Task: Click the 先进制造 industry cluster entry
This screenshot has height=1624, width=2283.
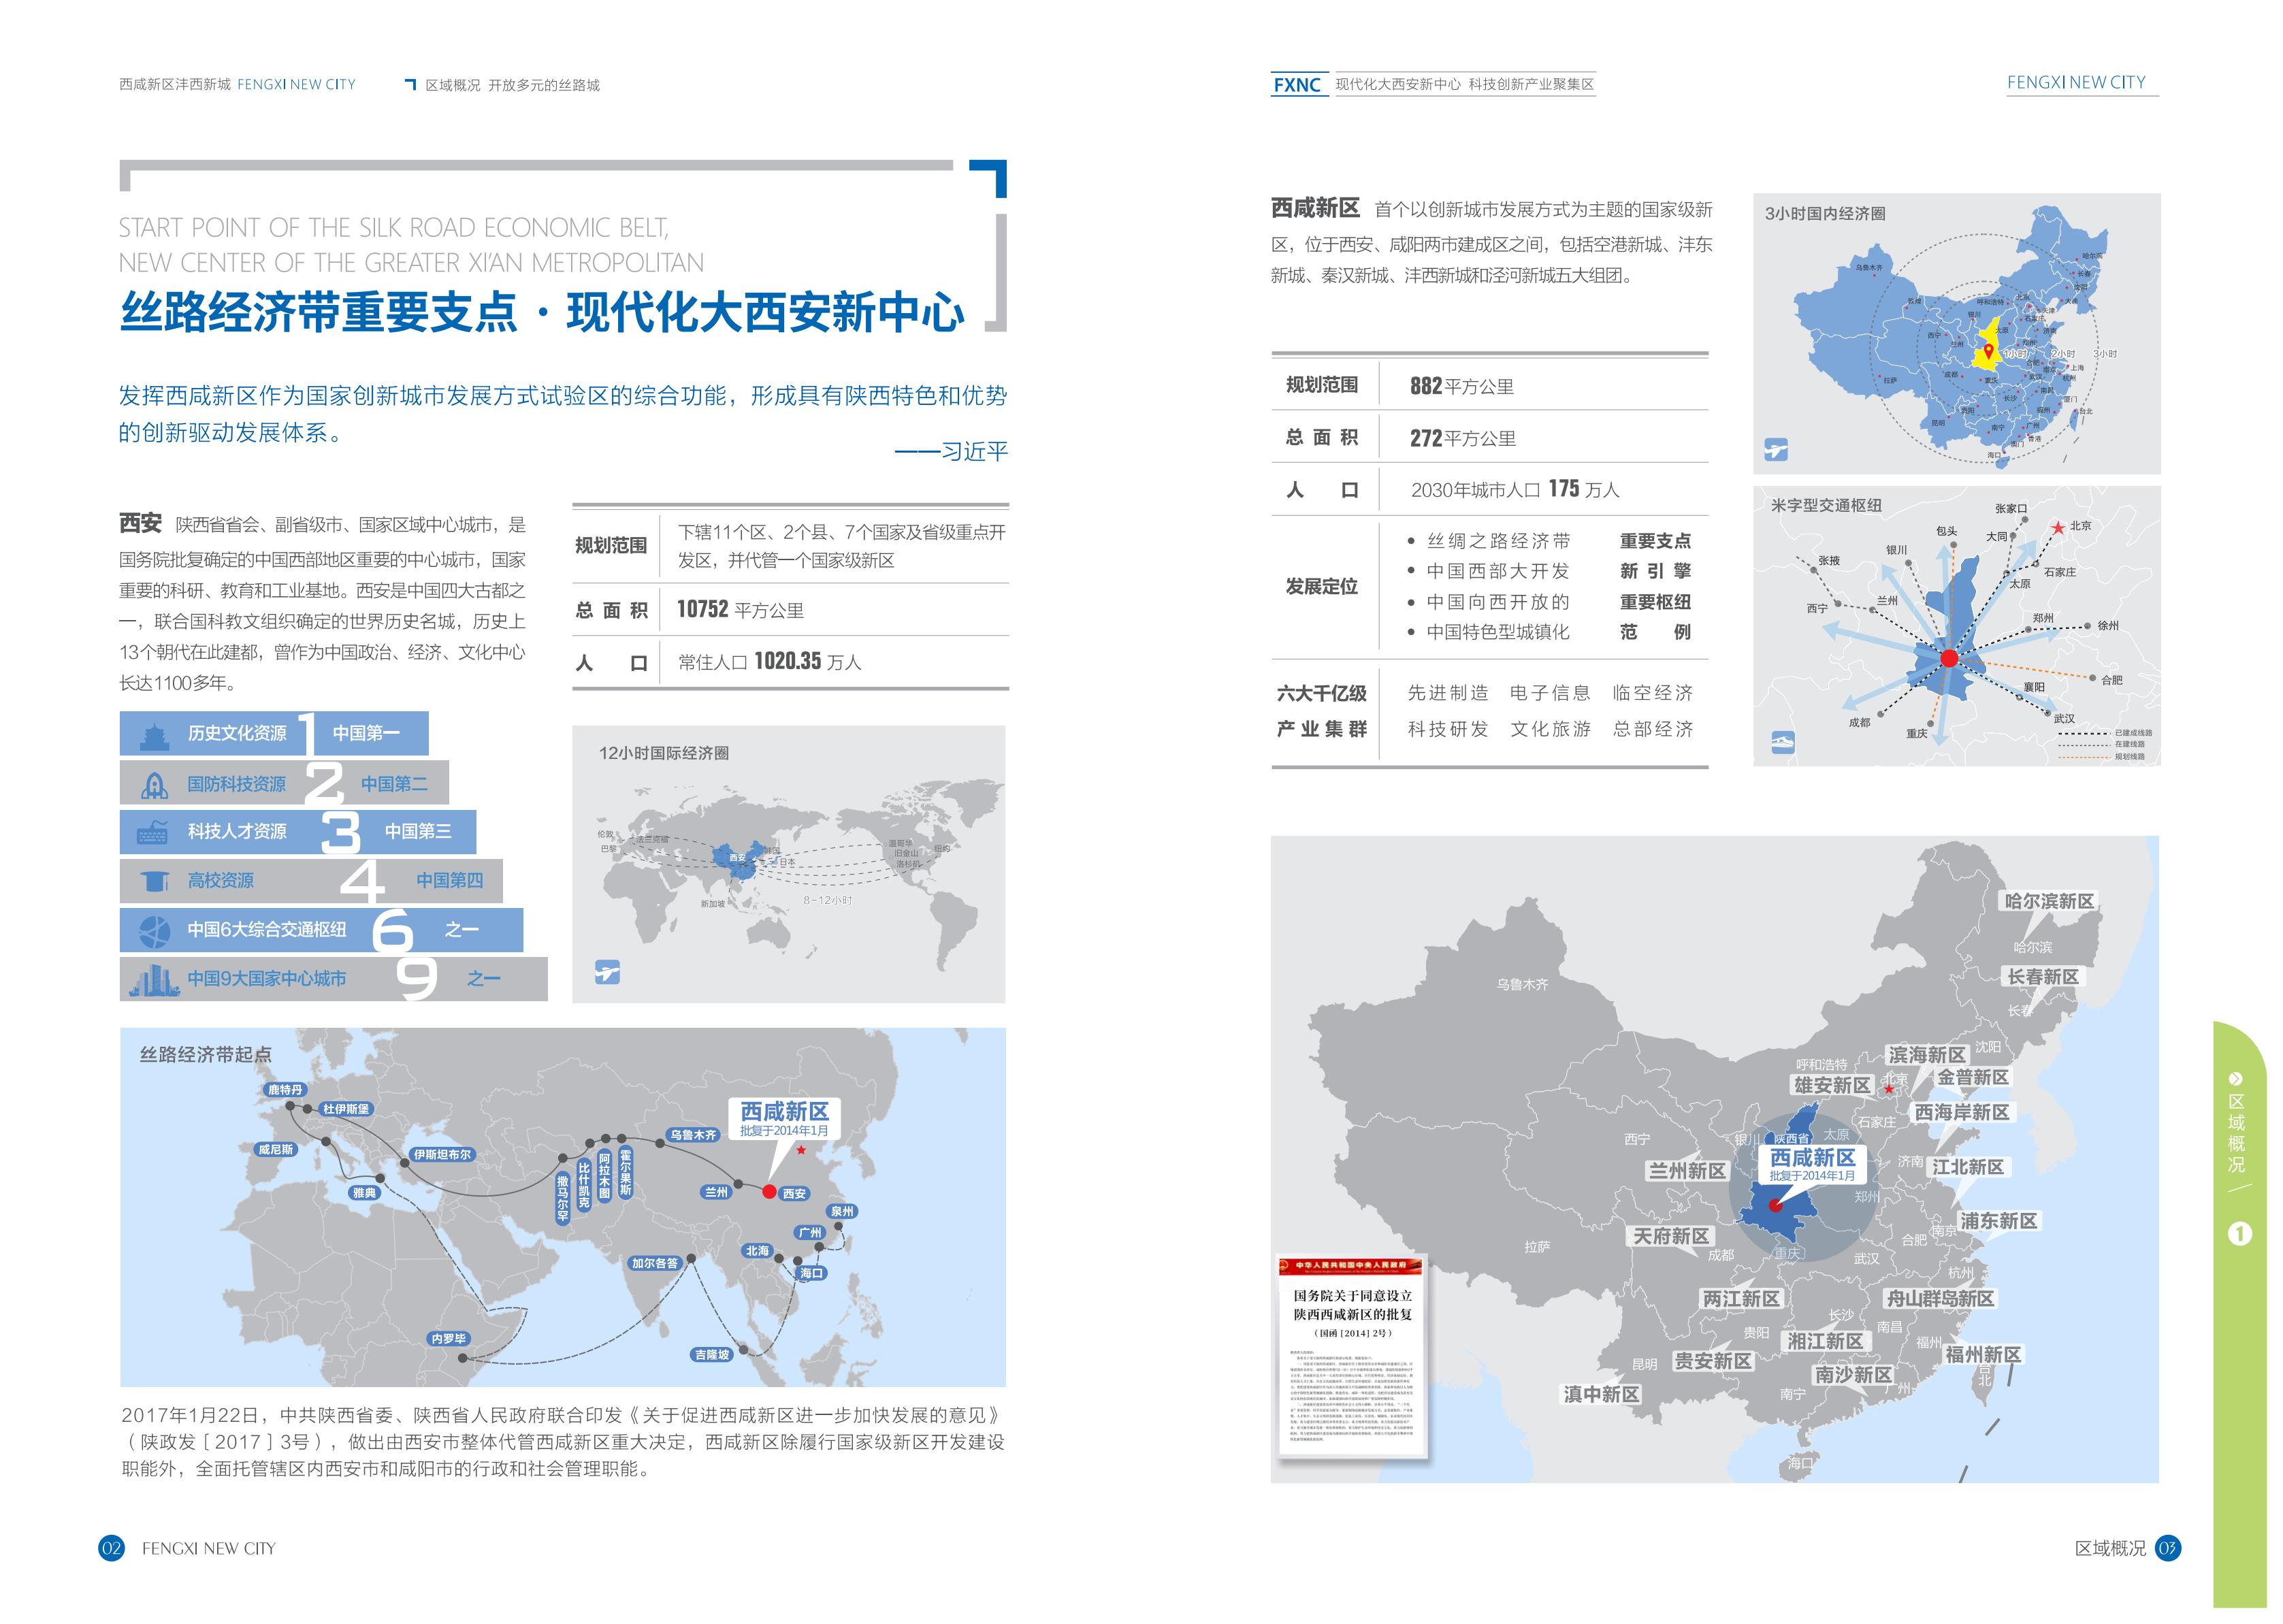Action: [1447, 693]
